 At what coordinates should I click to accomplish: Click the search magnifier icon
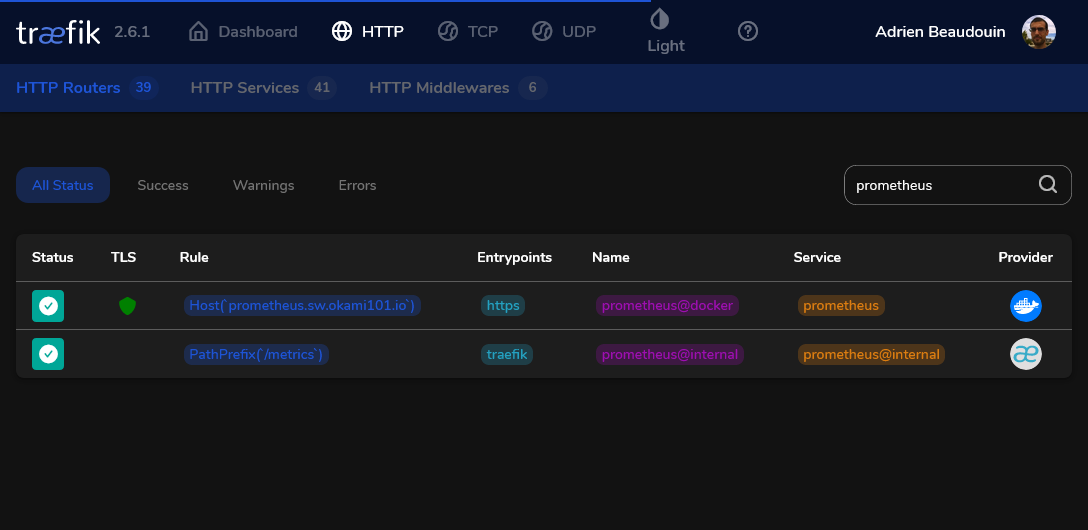click(x=1048, y=185)
